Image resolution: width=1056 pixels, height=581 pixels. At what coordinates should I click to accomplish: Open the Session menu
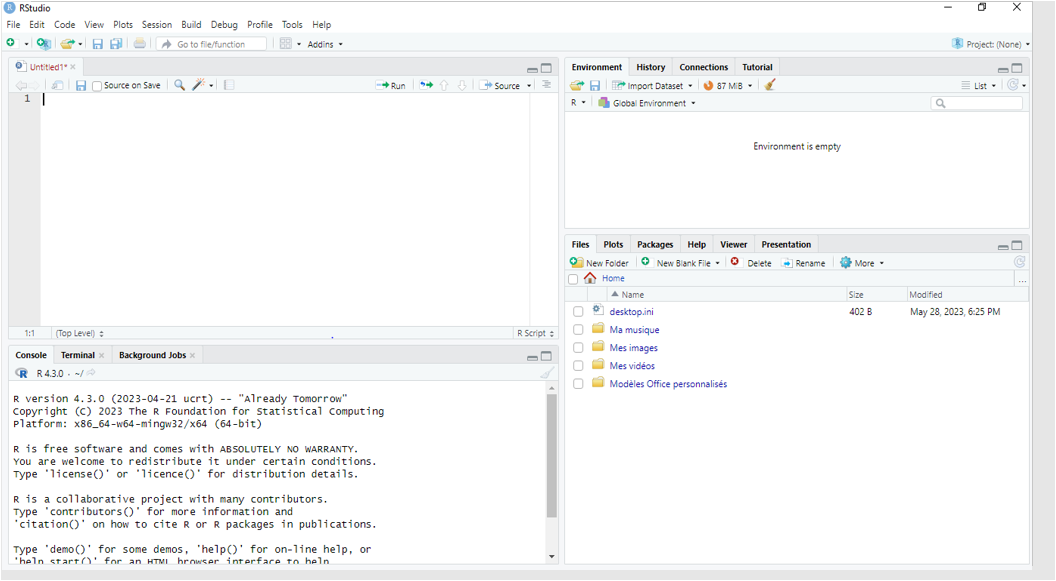coord(156,24)
